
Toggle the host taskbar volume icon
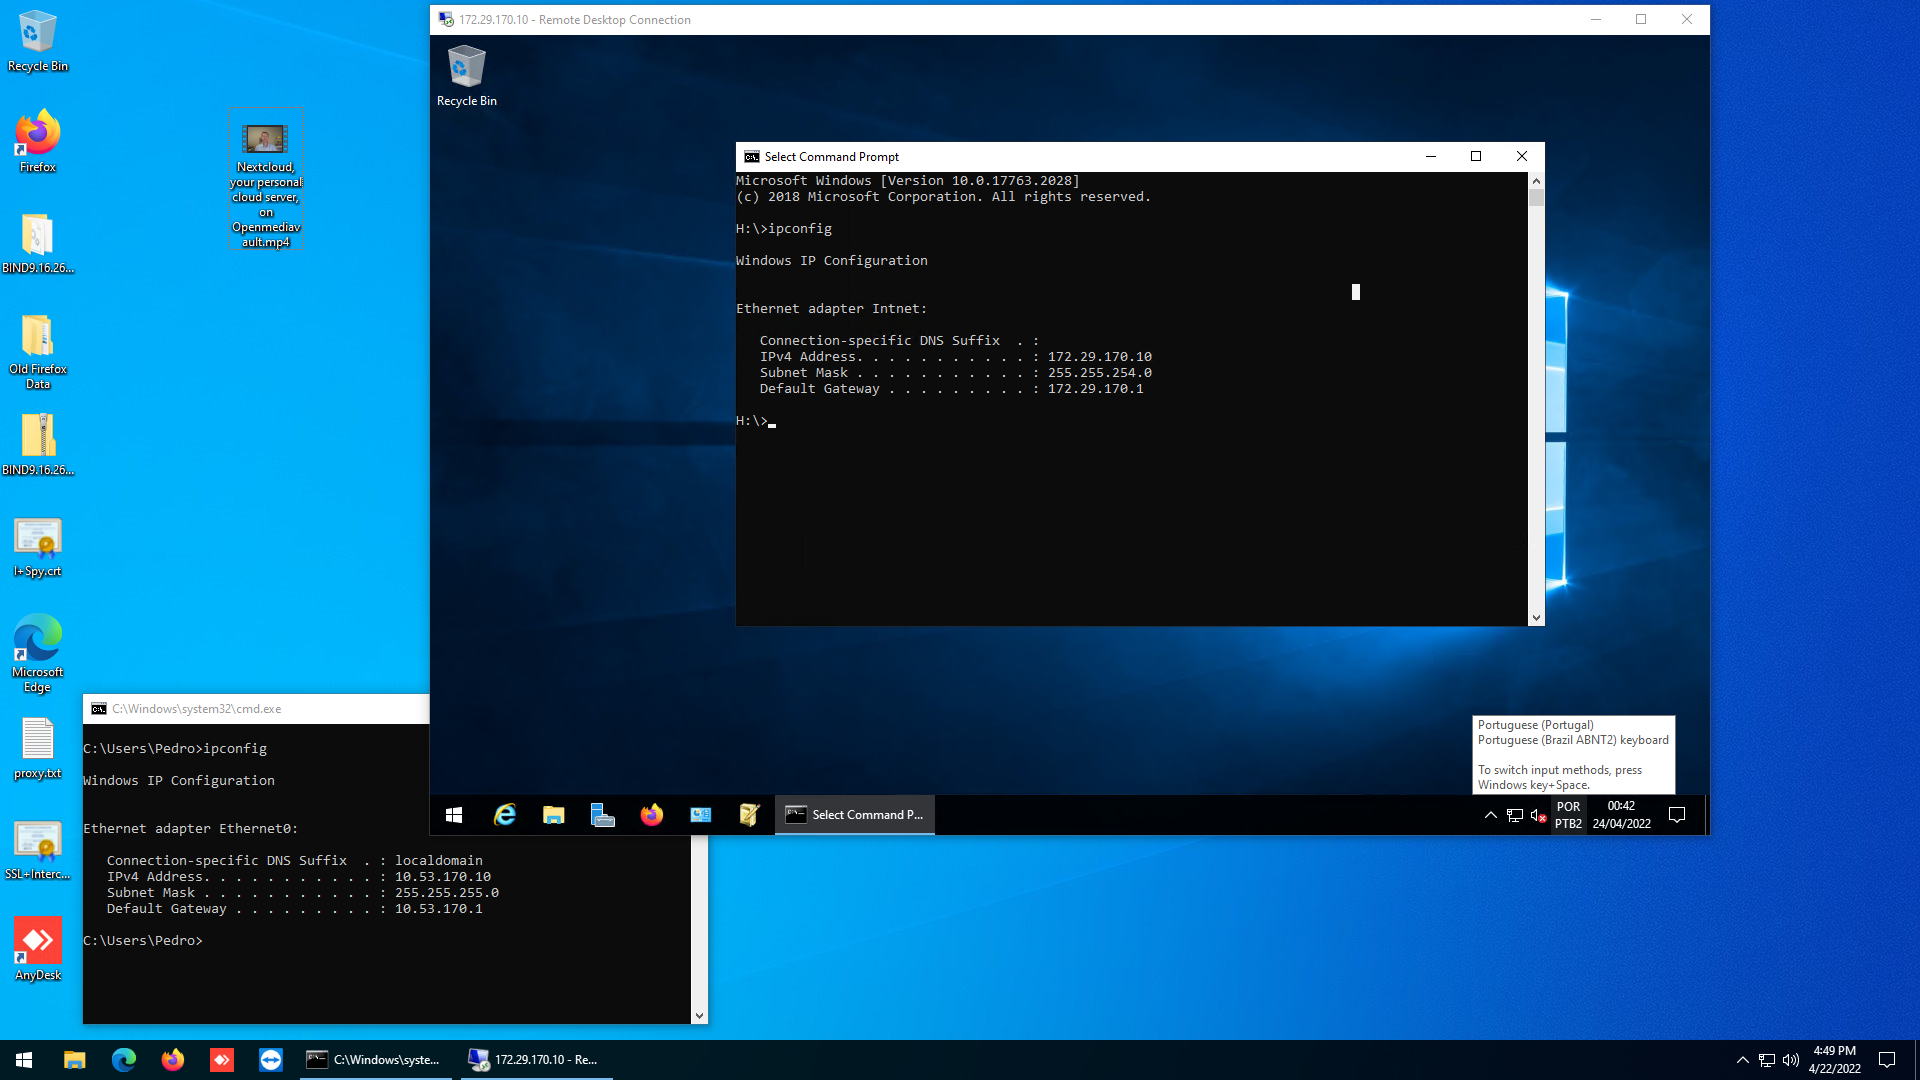(x=1789, y=1059)
